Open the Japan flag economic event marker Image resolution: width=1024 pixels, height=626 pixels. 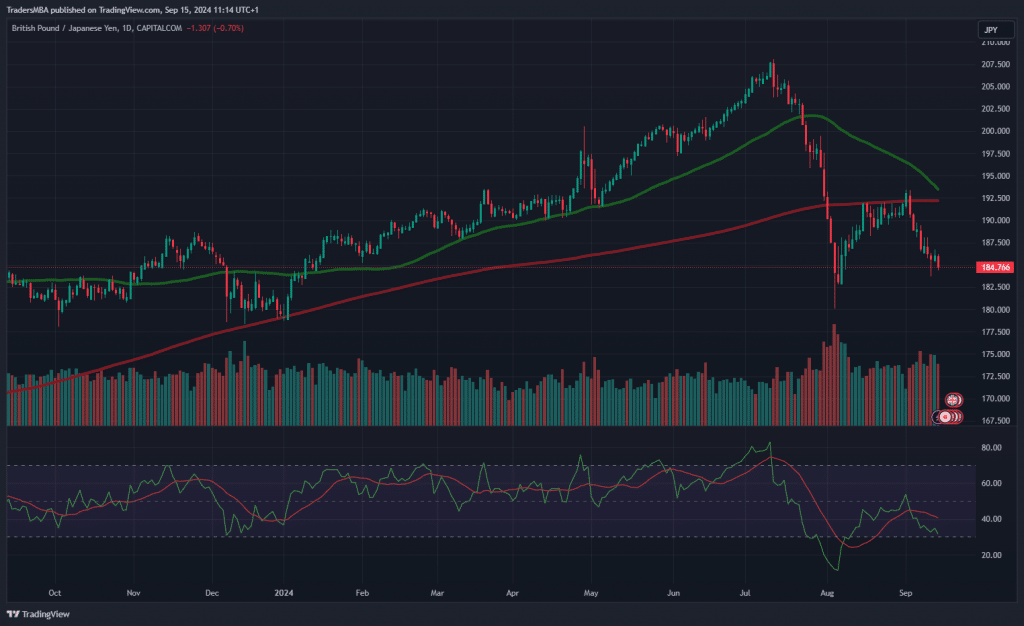[x=945, y=416]
